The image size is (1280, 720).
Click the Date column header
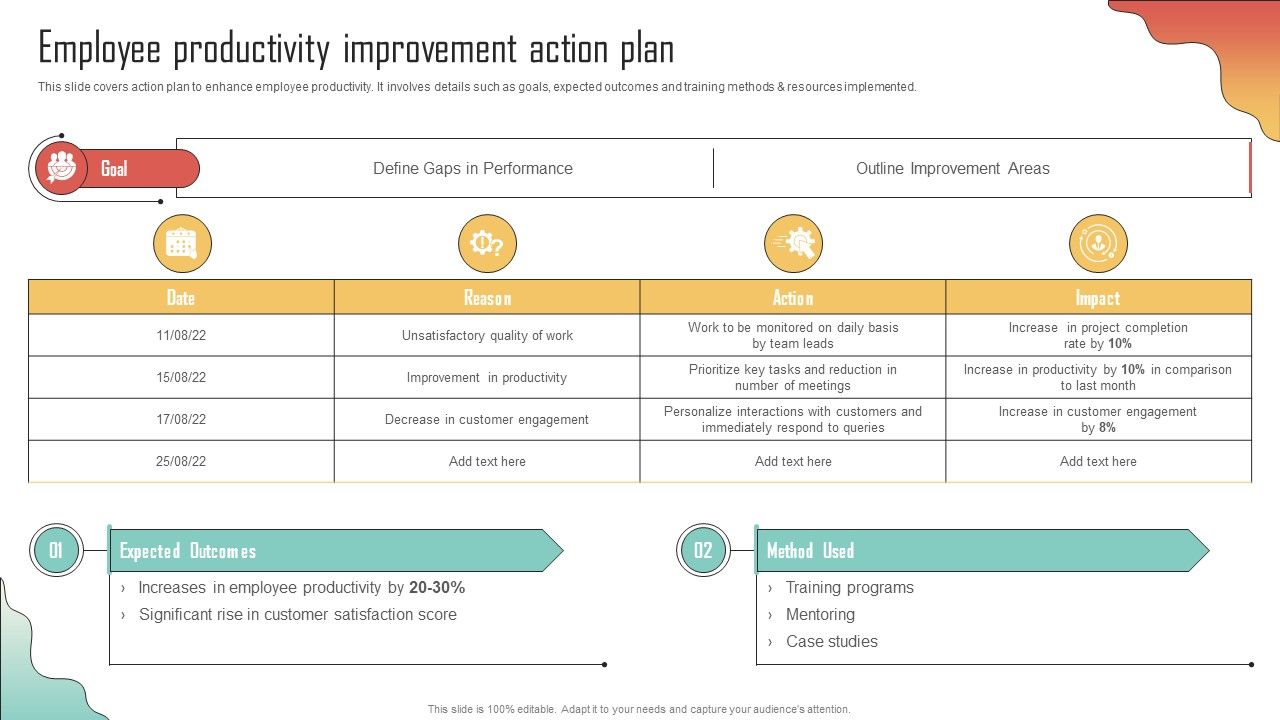[181, 298]
